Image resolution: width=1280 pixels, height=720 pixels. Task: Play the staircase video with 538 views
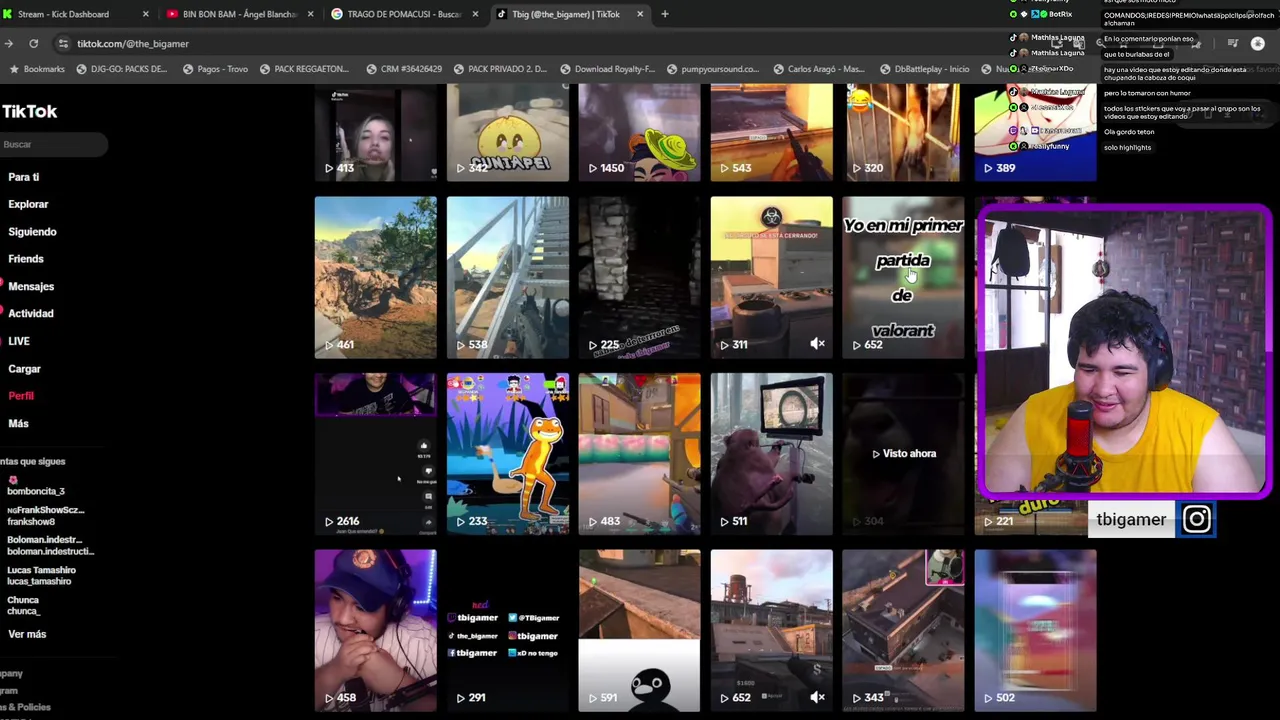click(507, 277)
